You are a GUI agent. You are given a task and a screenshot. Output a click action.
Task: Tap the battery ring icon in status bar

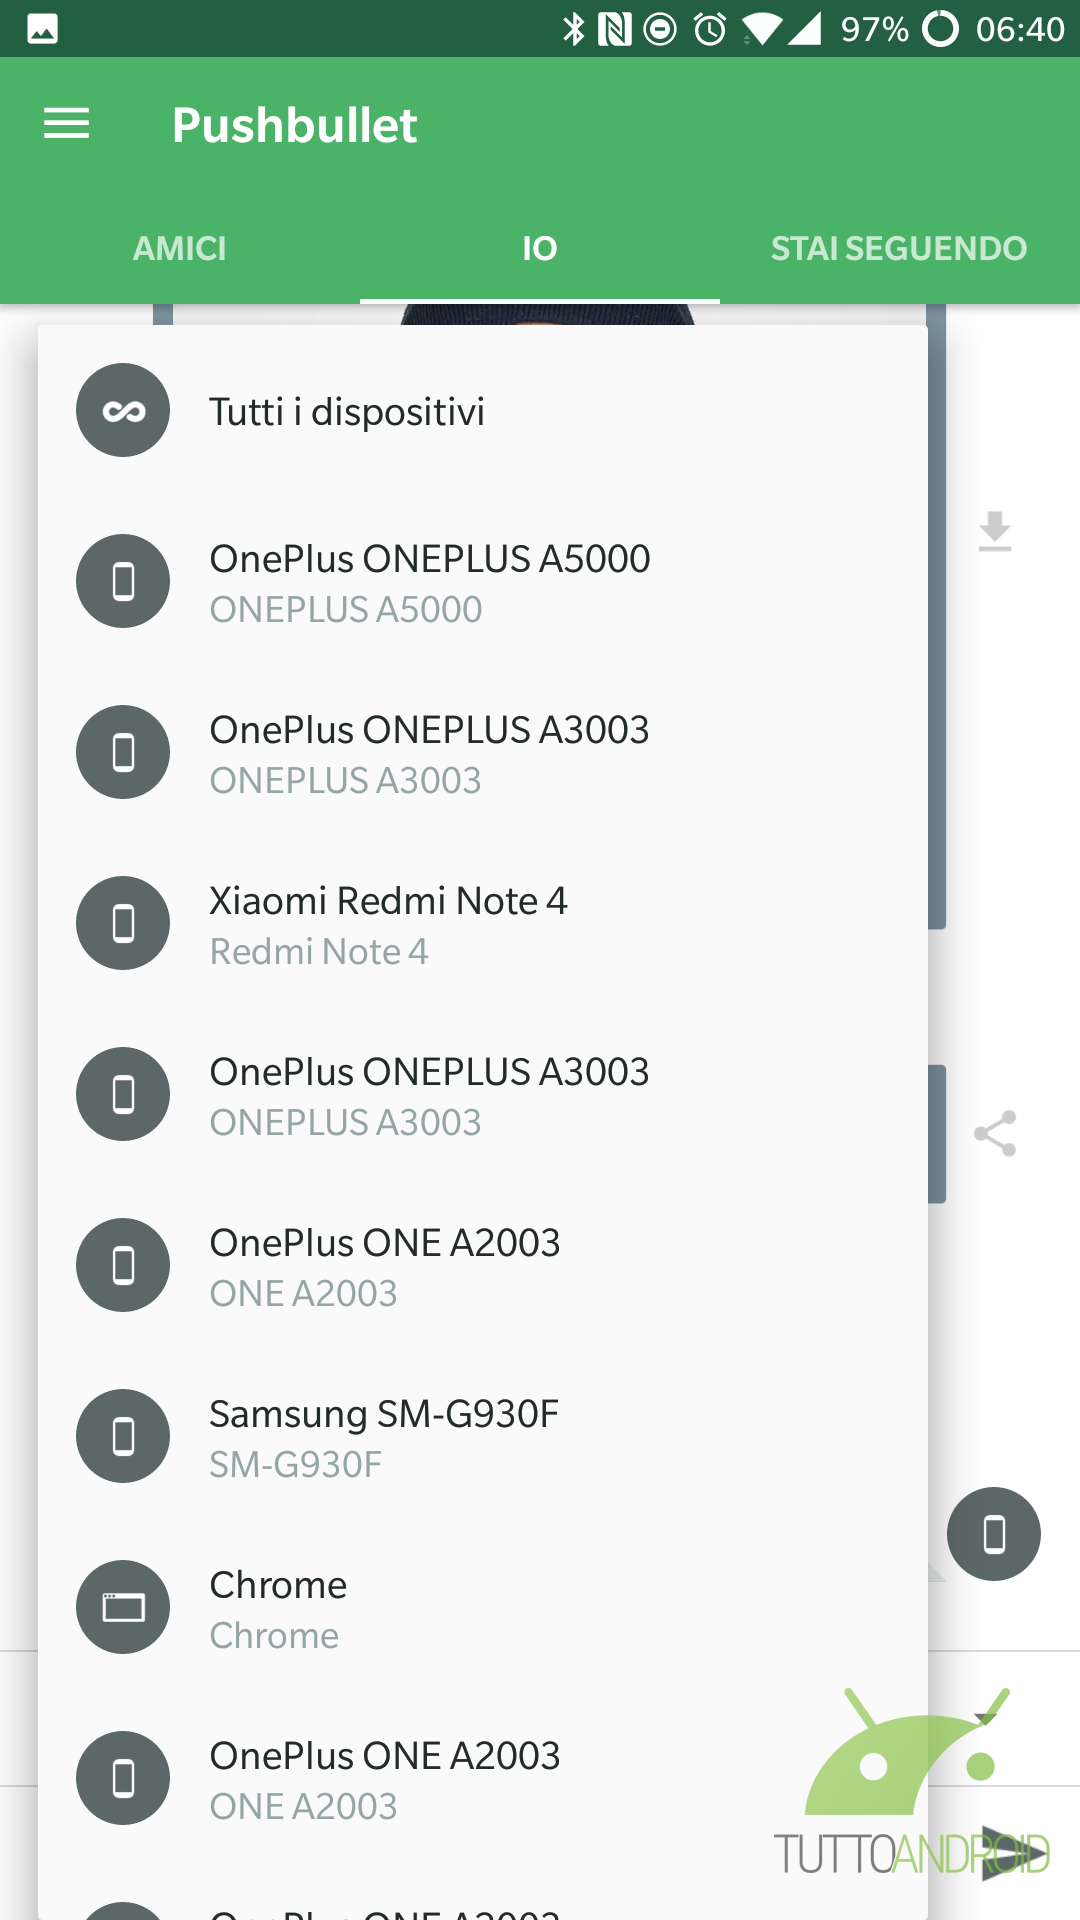(x=940, y=29)
